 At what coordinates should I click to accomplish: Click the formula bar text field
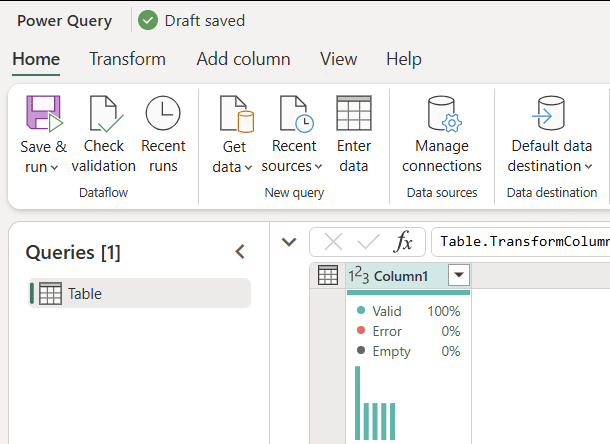[520, 242]
